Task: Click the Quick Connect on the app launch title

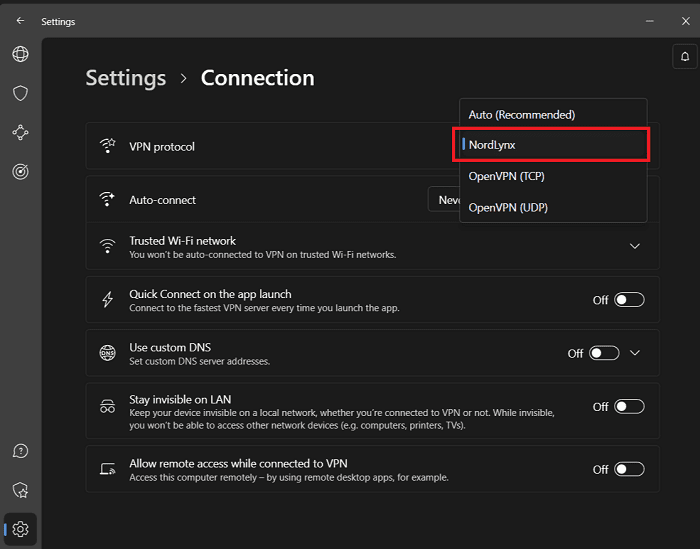Action: (x=210, y=294)
